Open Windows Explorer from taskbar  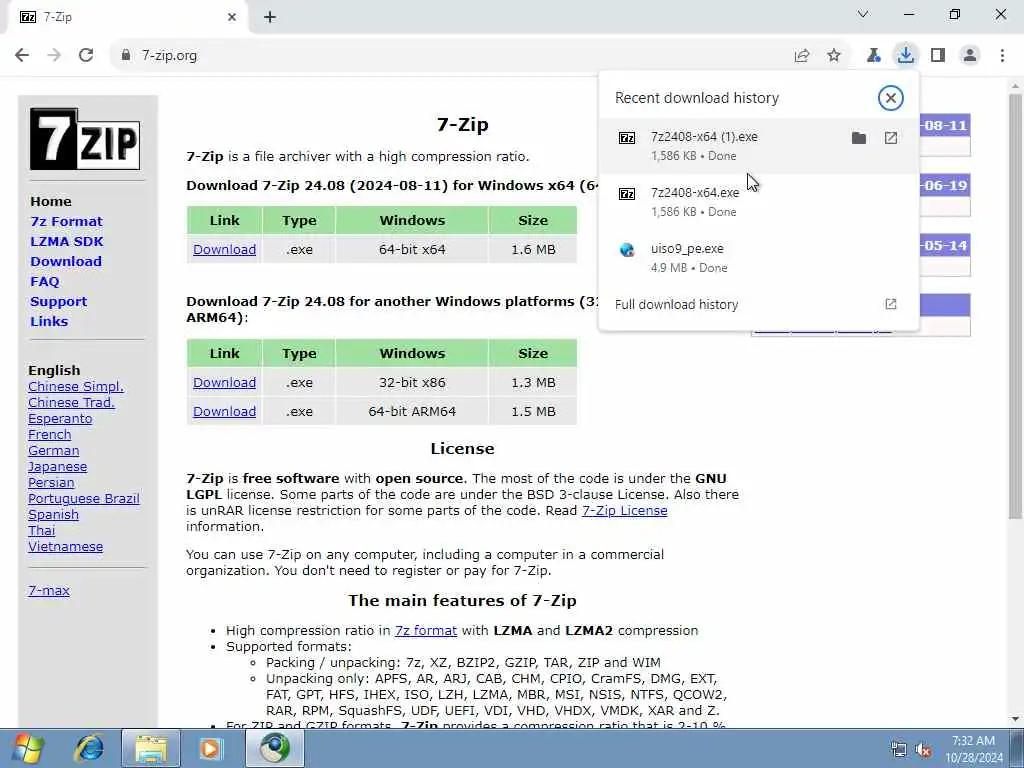coord(151,748)
